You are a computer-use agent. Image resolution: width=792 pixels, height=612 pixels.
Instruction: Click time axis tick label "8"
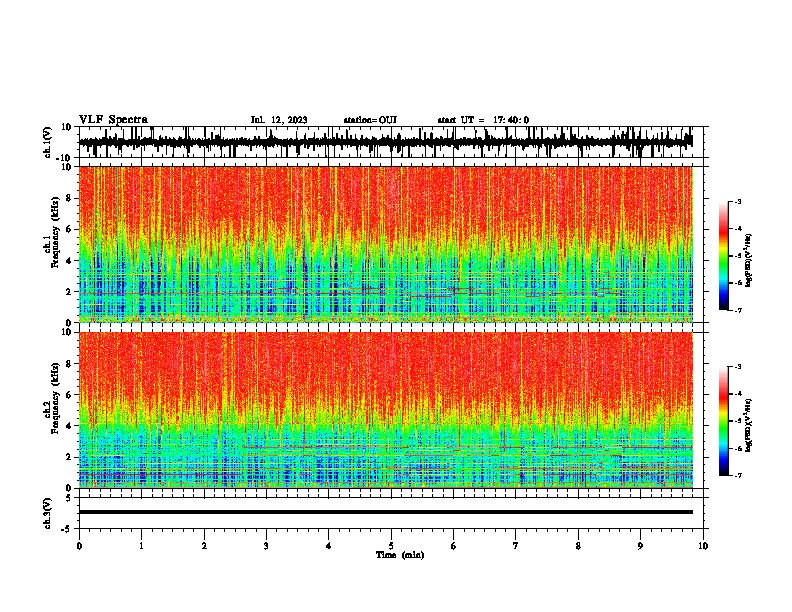click(578, 546)
